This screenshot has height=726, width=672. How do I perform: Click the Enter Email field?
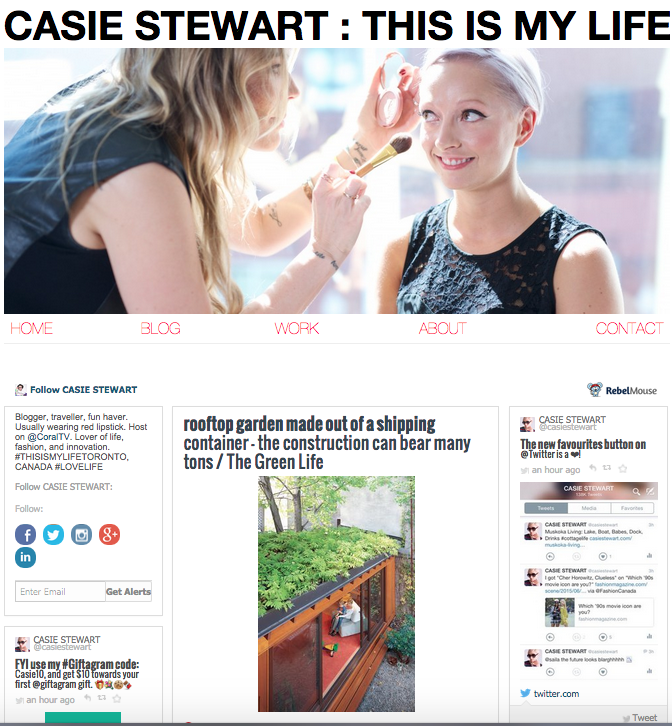[x=60, y=591]
